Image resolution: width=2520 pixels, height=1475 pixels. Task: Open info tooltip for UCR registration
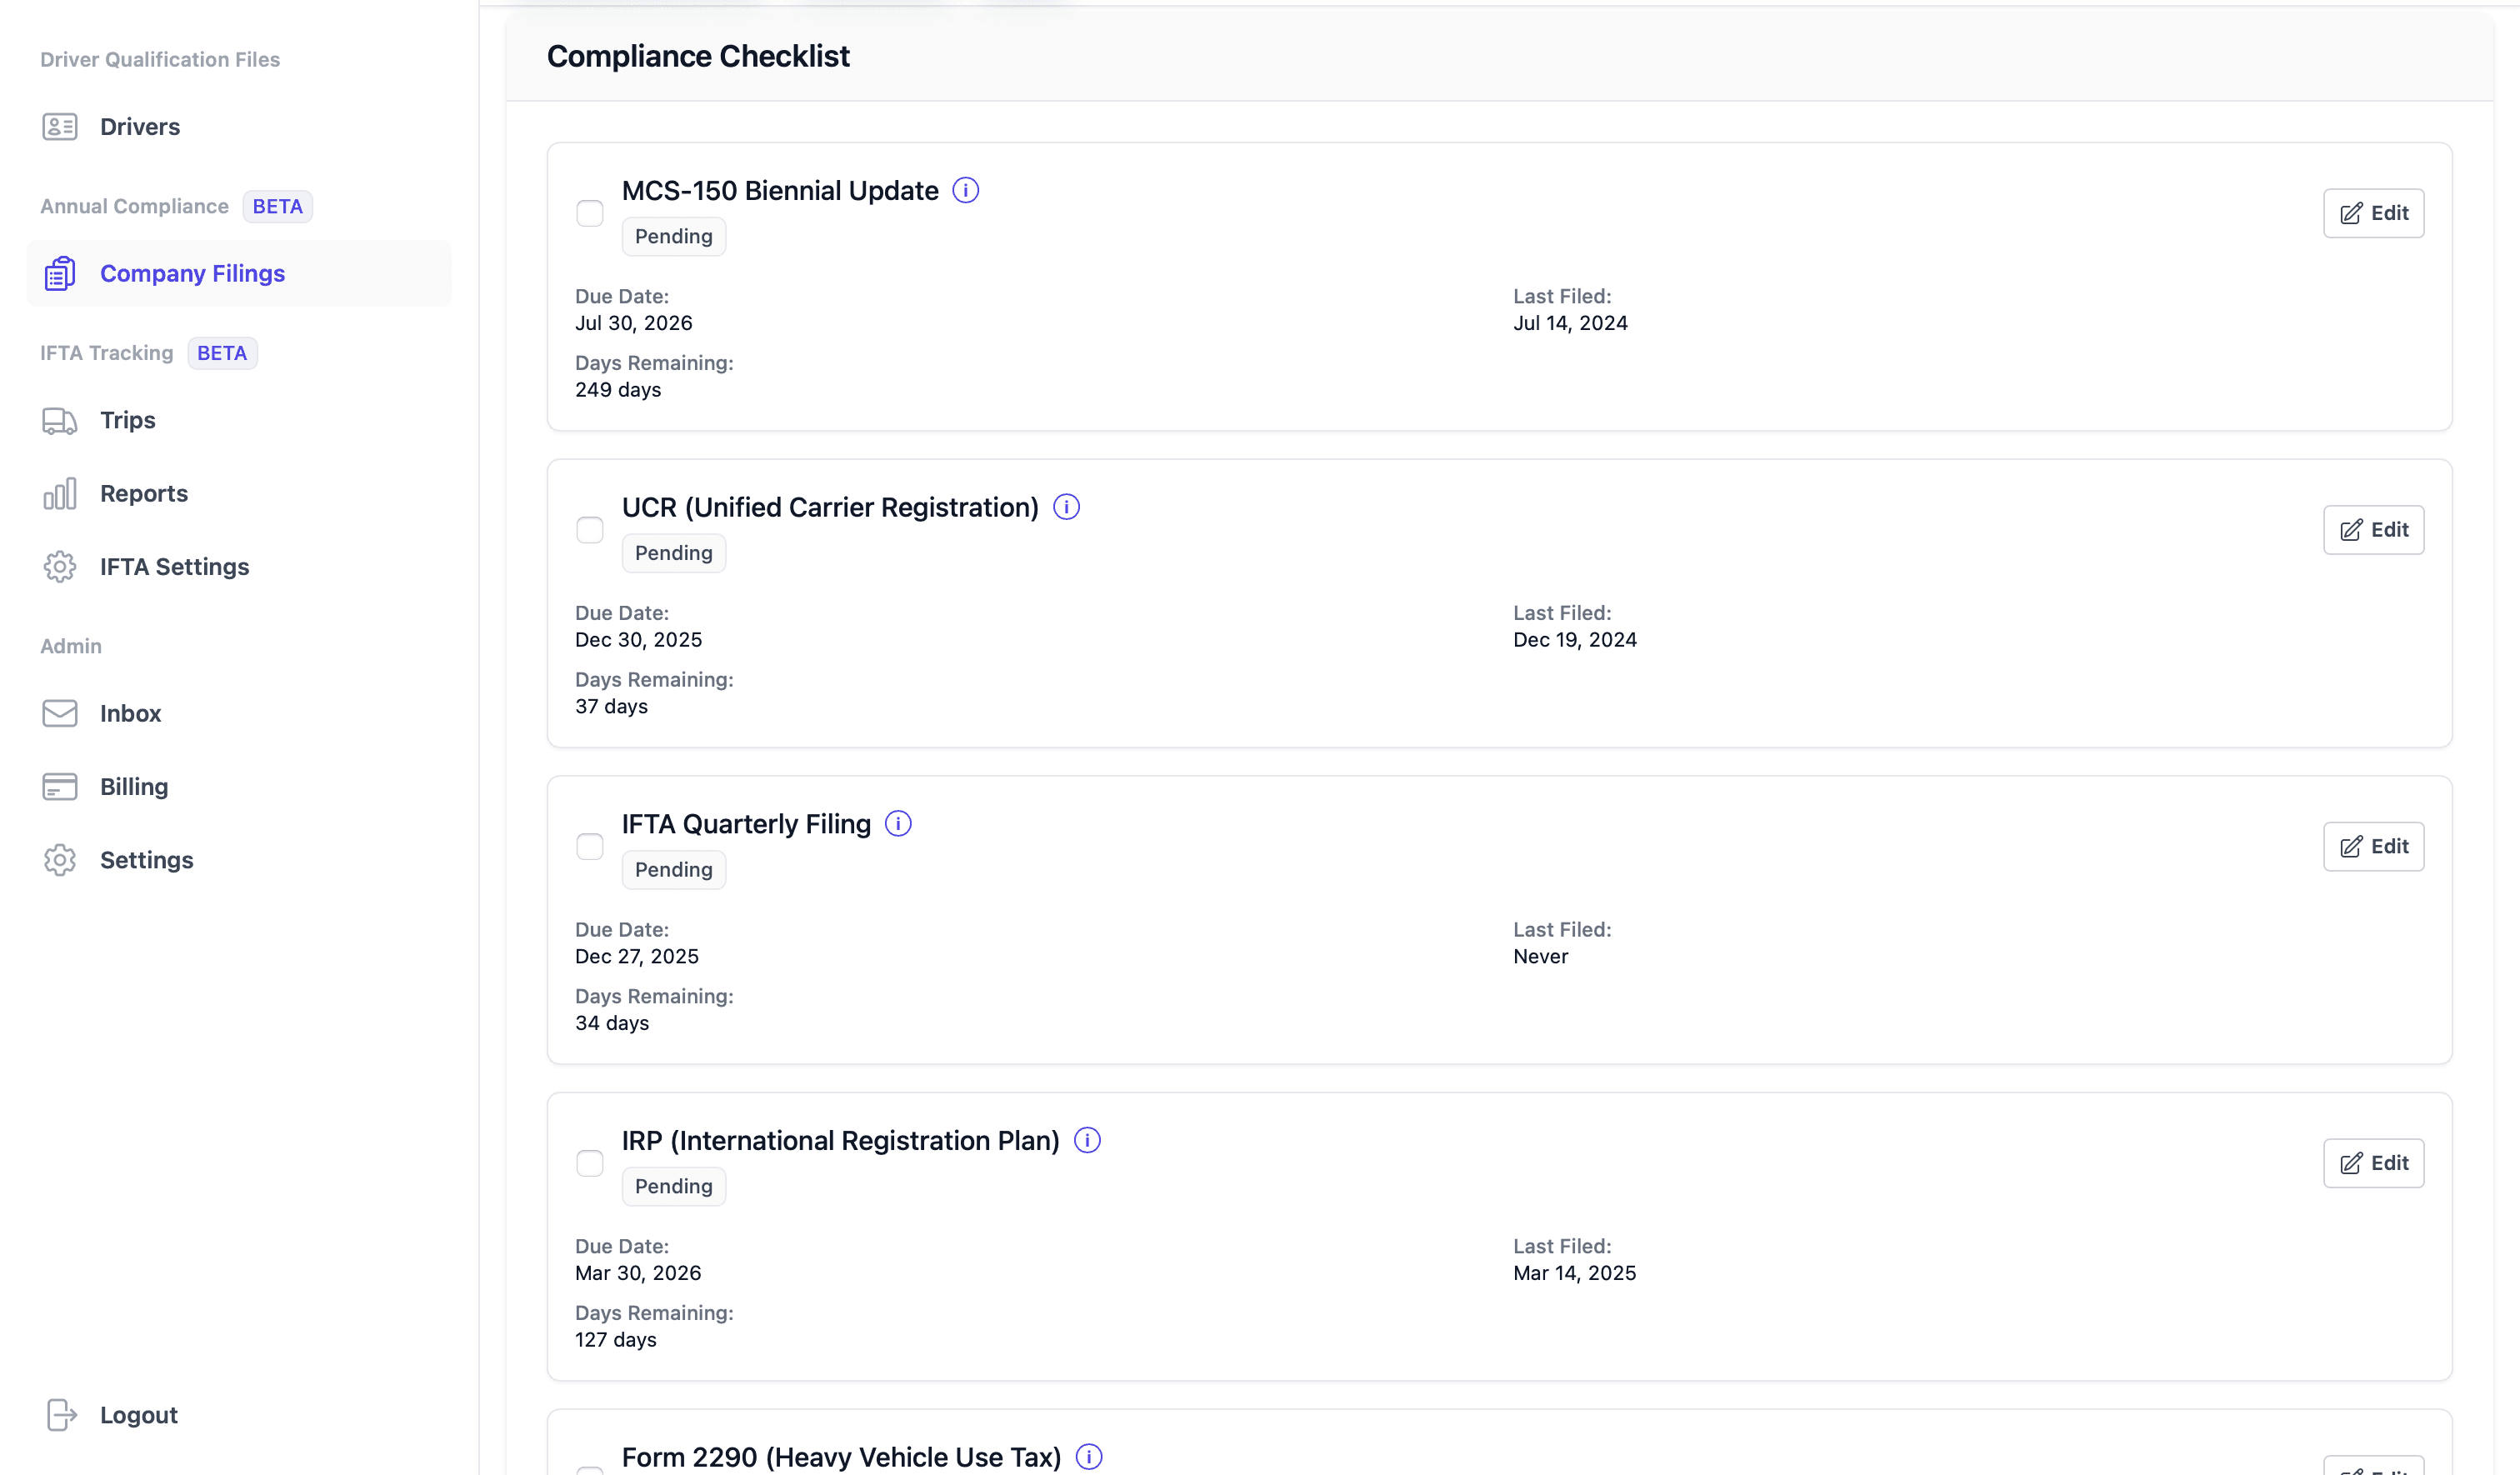point(1066,507)
